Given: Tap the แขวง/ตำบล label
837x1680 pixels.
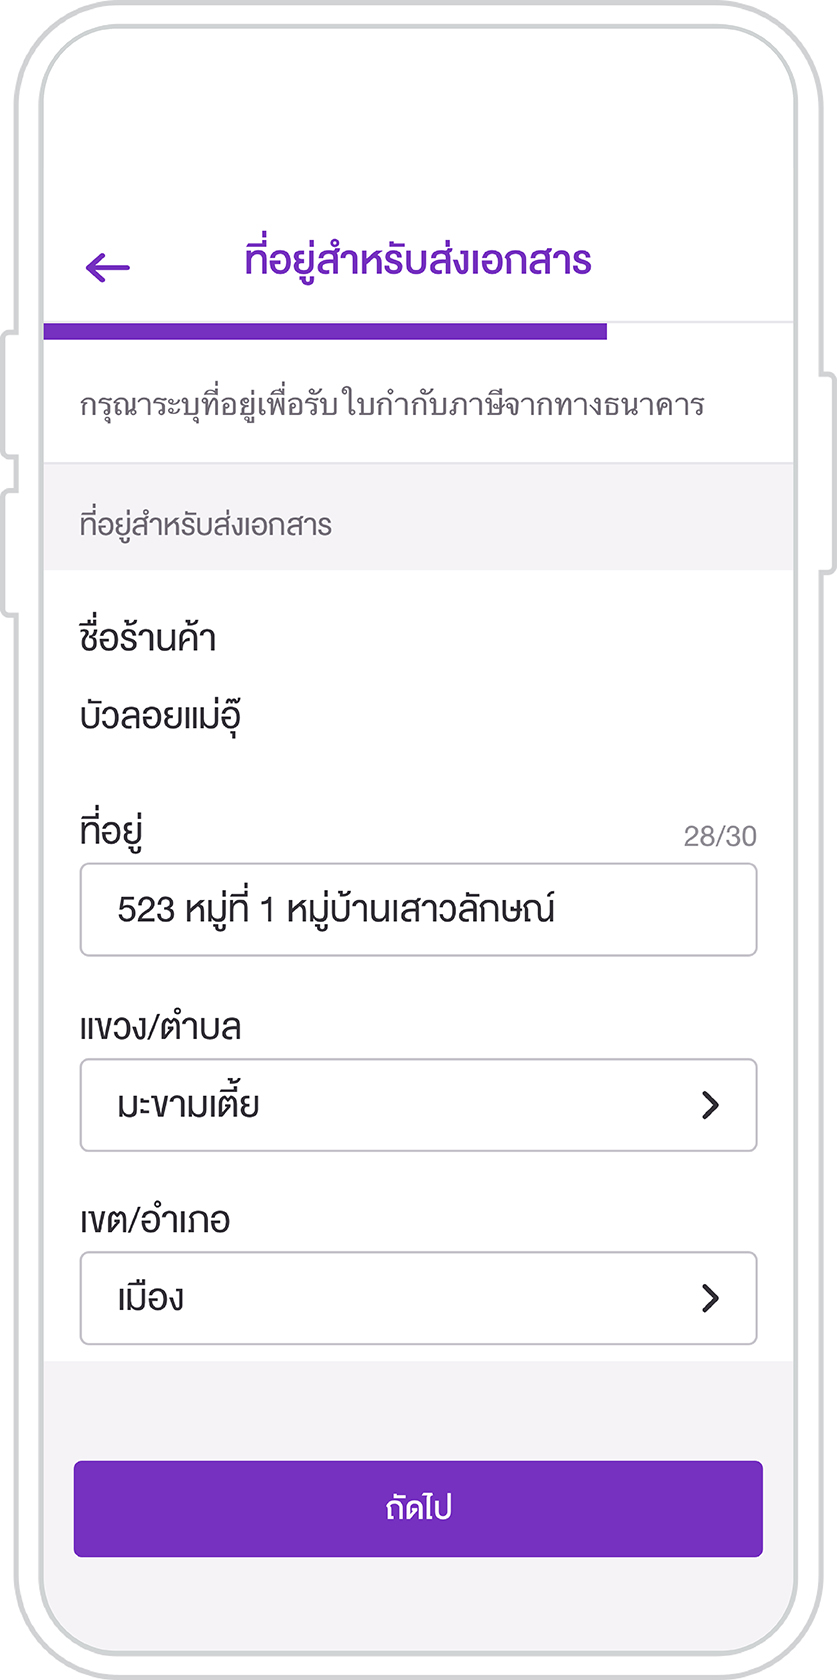Looking at the screenshot, I should (x=160, y=1027).
